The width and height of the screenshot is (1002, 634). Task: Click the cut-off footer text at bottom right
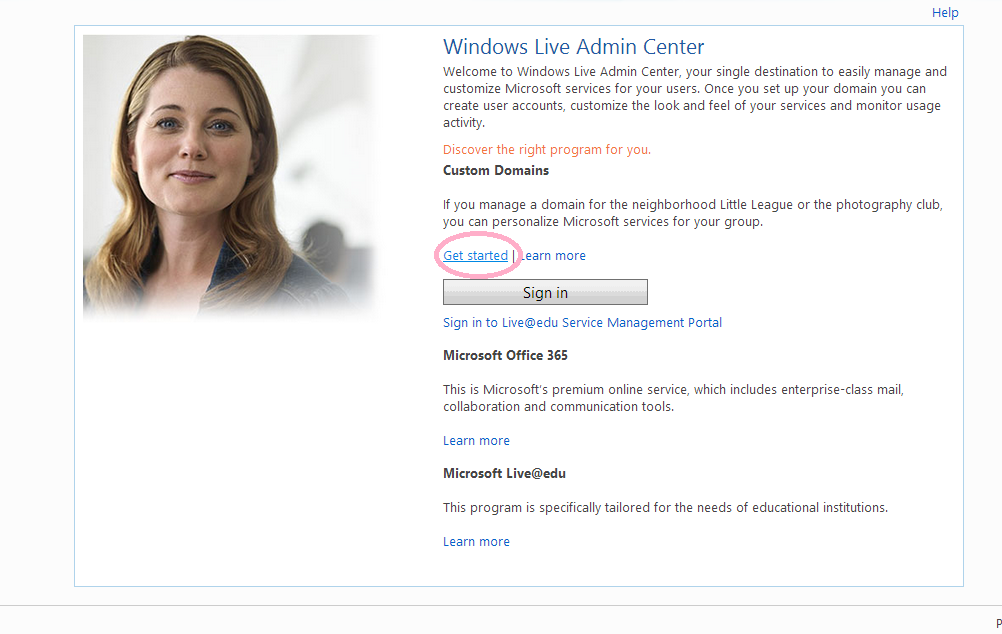point(997,623)
